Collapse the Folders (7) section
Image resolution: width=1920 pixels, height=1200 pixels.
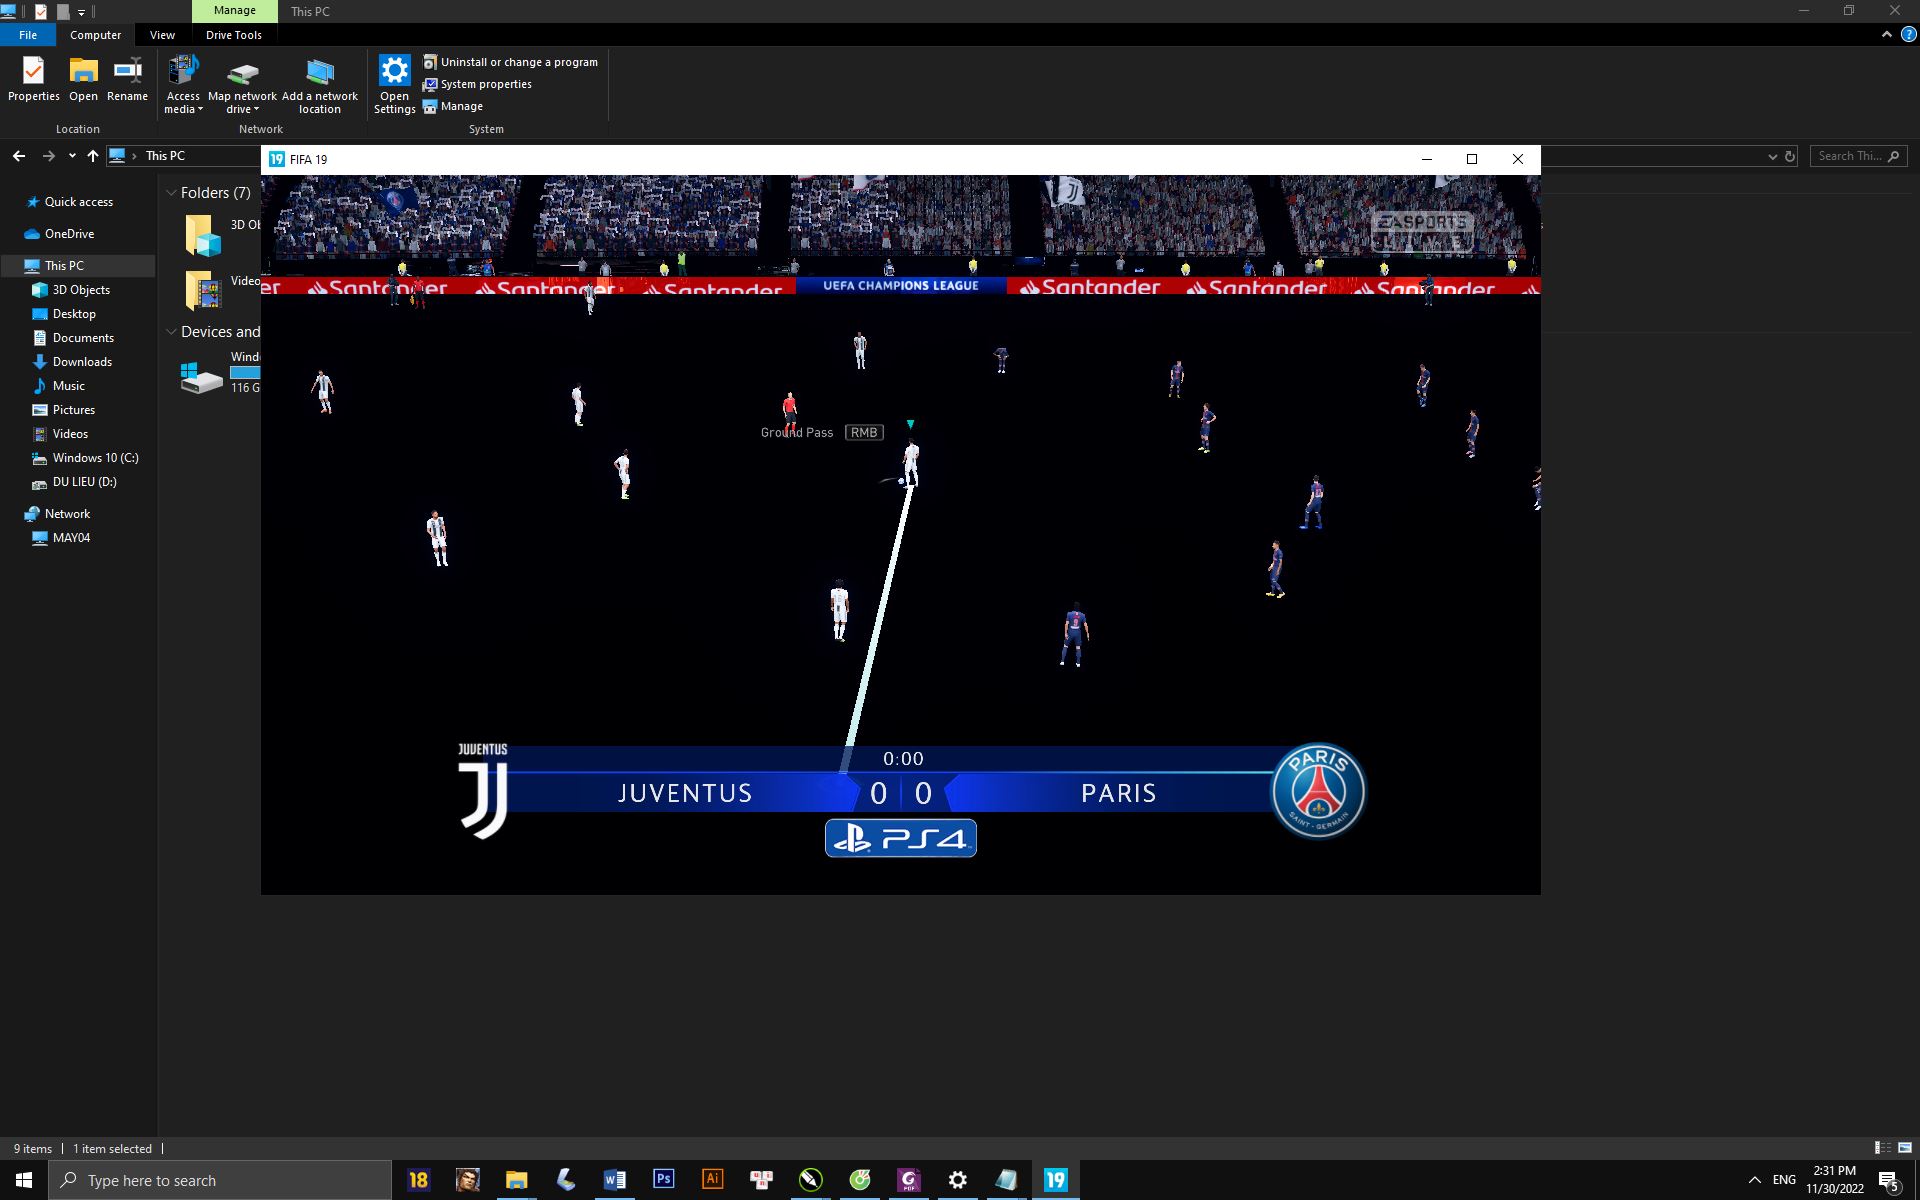tap(171, 192)
